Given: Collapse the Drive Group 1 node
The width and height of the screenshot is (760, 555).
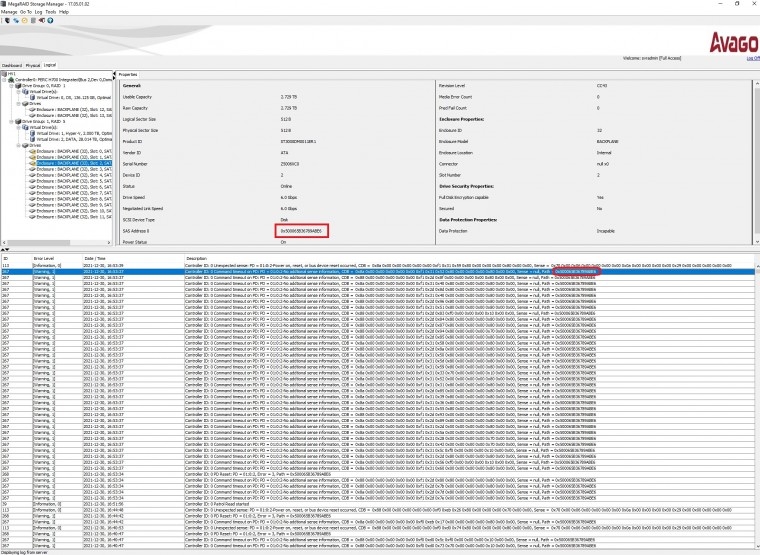Looking at the screenshot, I should [12, 121].
